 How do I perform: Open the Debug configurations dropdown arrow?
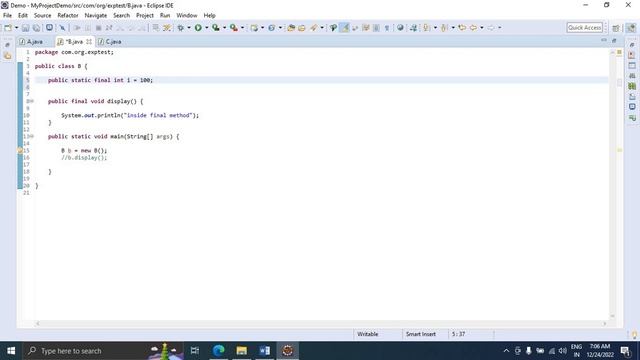189,28
